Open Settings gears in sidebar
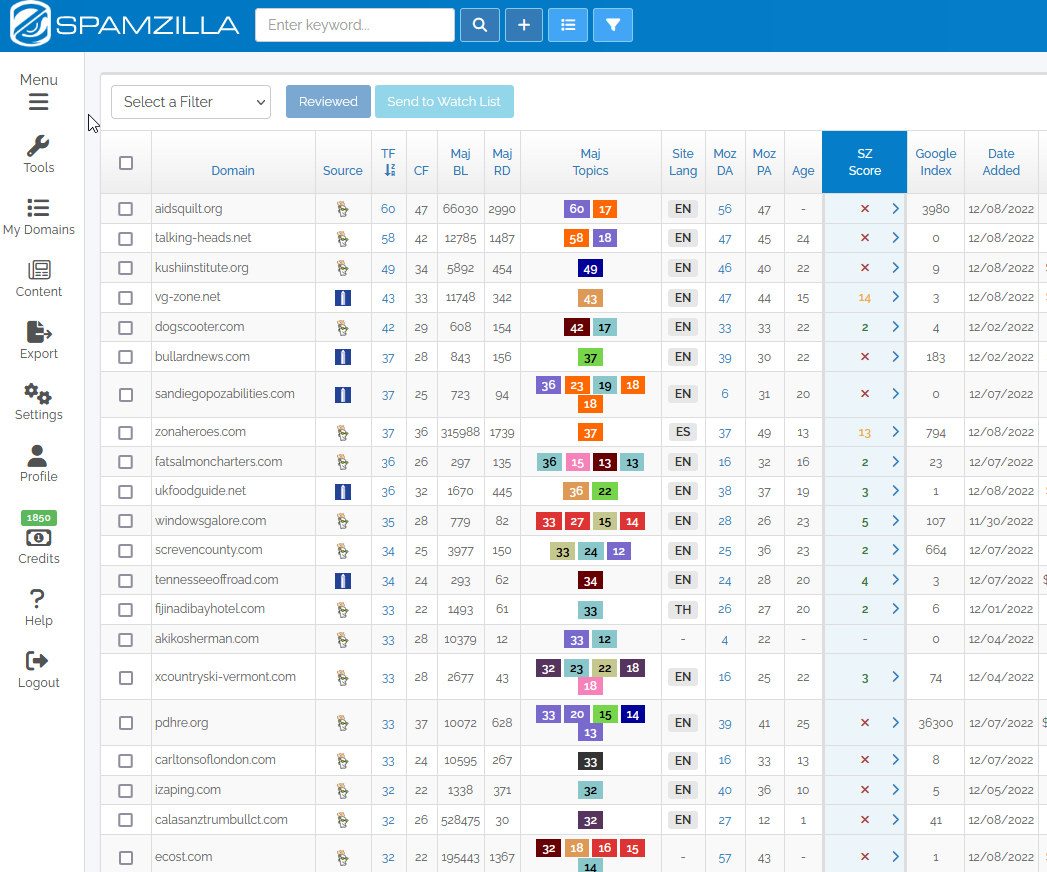Viewport: 1047px width, 872px height. [39, 401]
